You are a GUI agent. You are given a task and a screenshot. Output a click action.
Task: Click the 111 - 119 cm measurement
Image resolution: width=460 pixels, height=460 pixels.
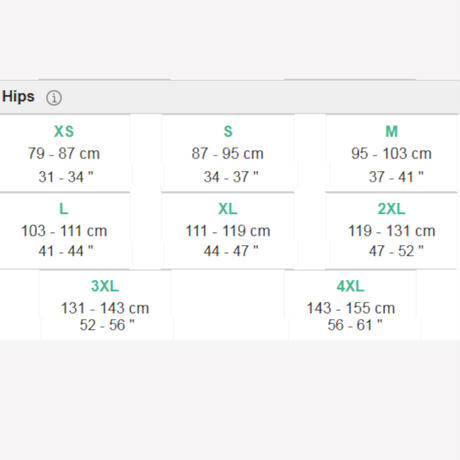228,231
